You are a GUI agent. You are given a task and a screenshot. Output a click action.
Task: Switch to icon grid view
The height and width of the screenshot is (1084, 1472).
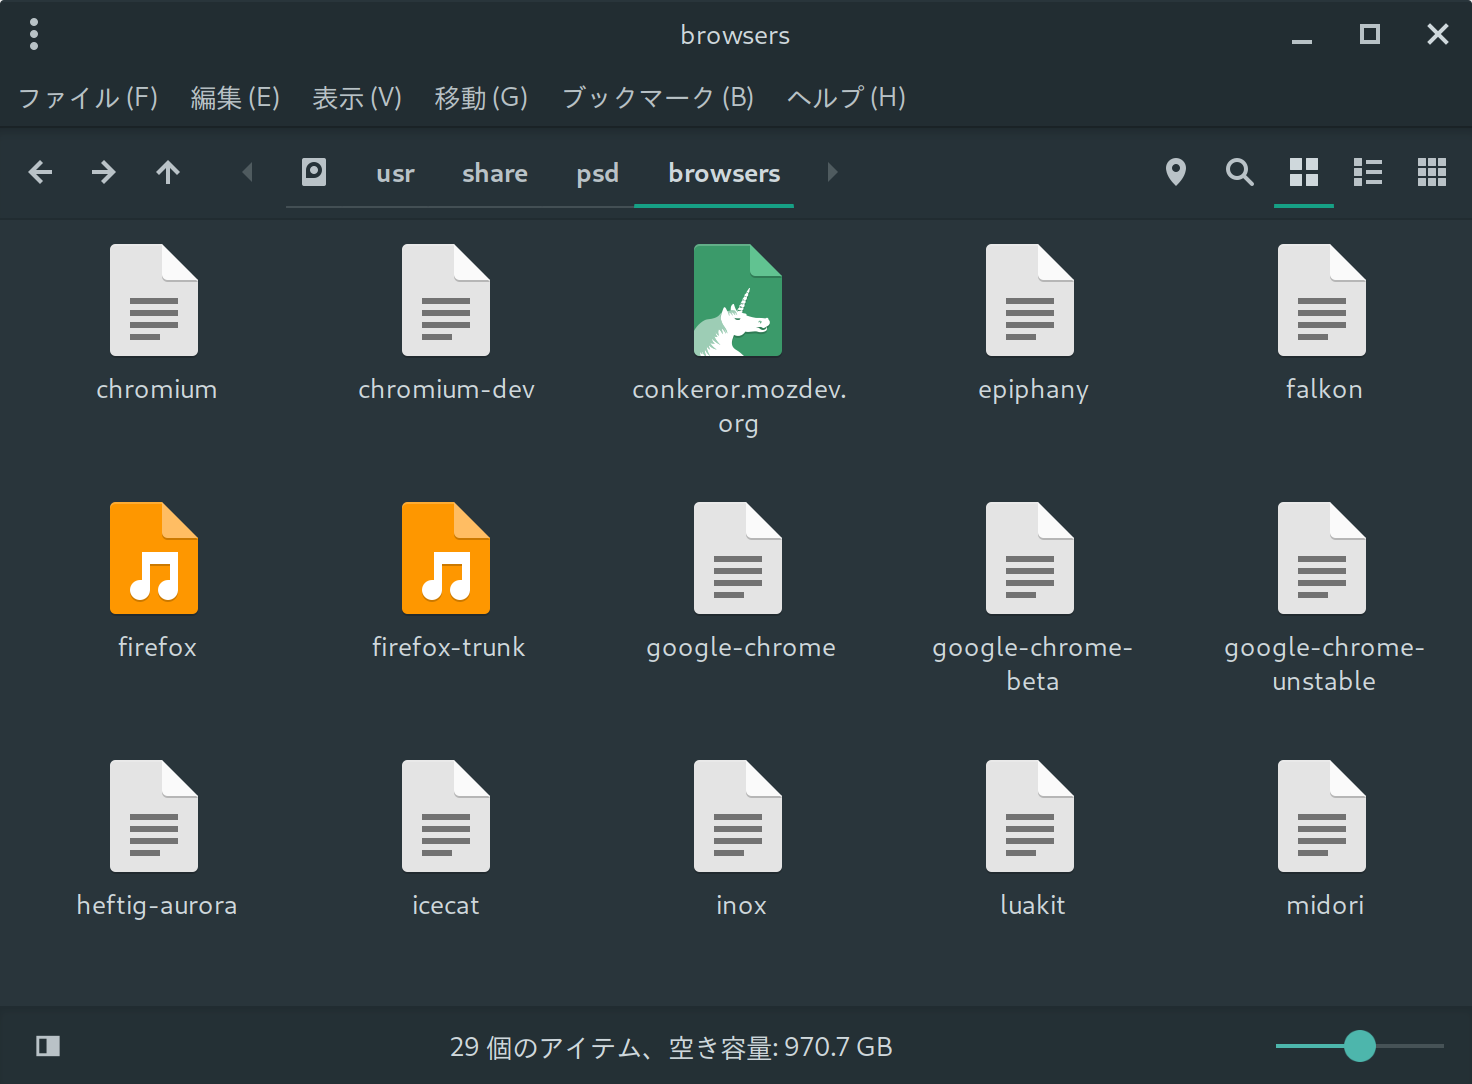(1304, 172)
